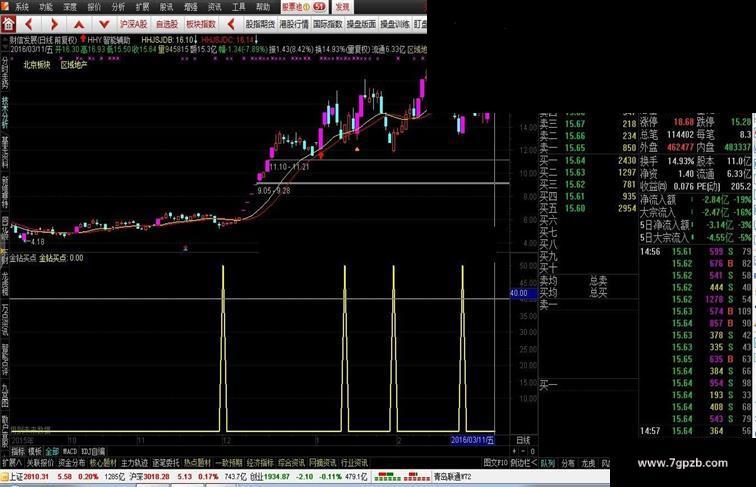The width and height of the screenshot is (756, 487).
Task: Open the 经济指标 tab
Action: 260,463
